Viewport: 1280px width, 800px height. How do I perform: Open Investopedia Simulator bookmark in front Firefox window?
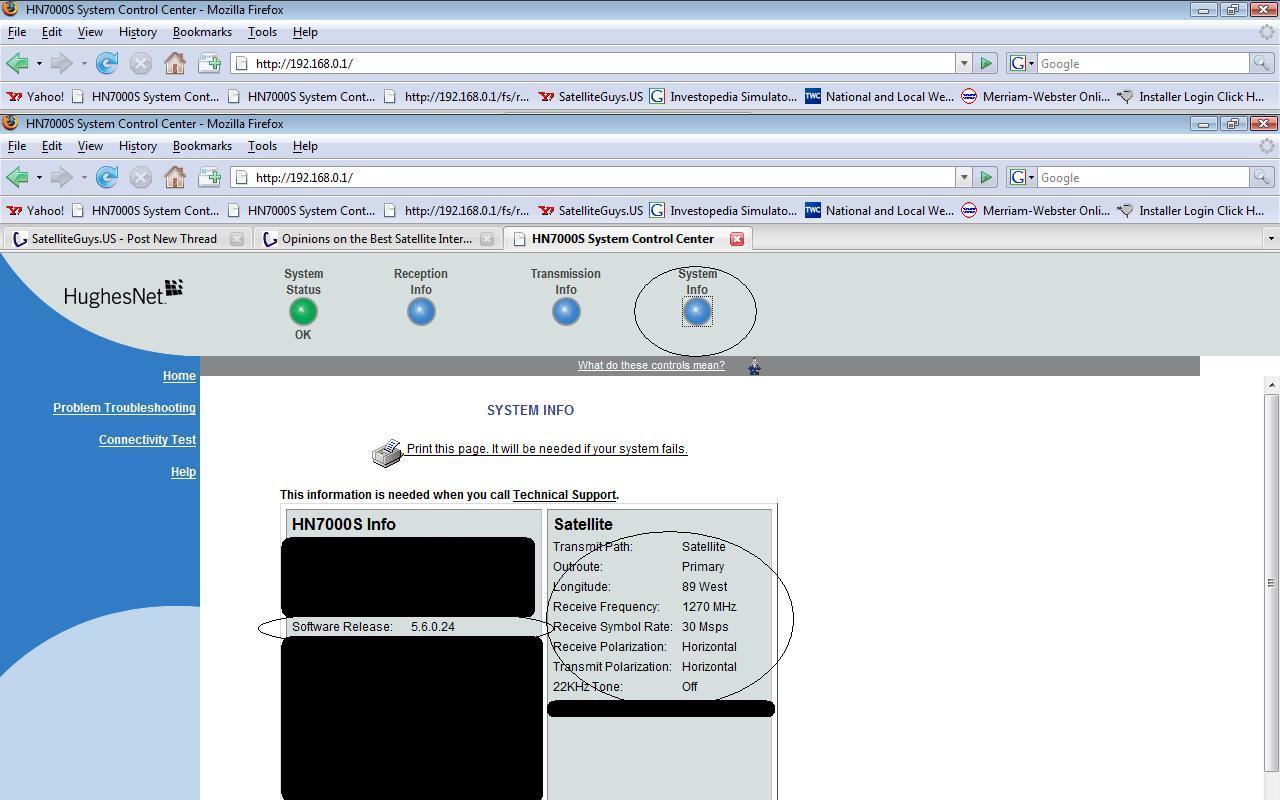pos(723,211)
